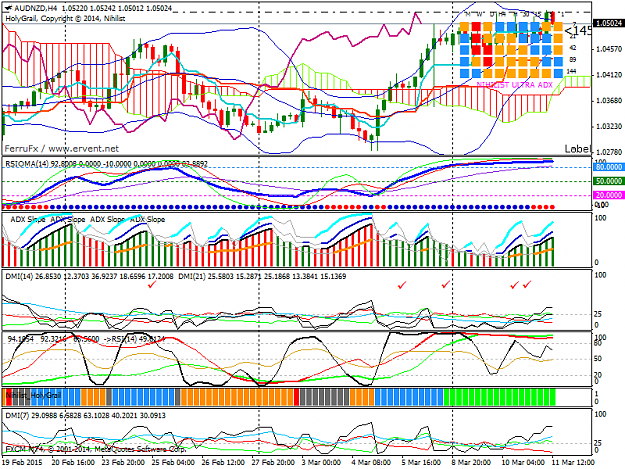Click the 26 Feb 12:00 time label
The height and width of the screenshot is (469, 625).
(x=223, y=463)
